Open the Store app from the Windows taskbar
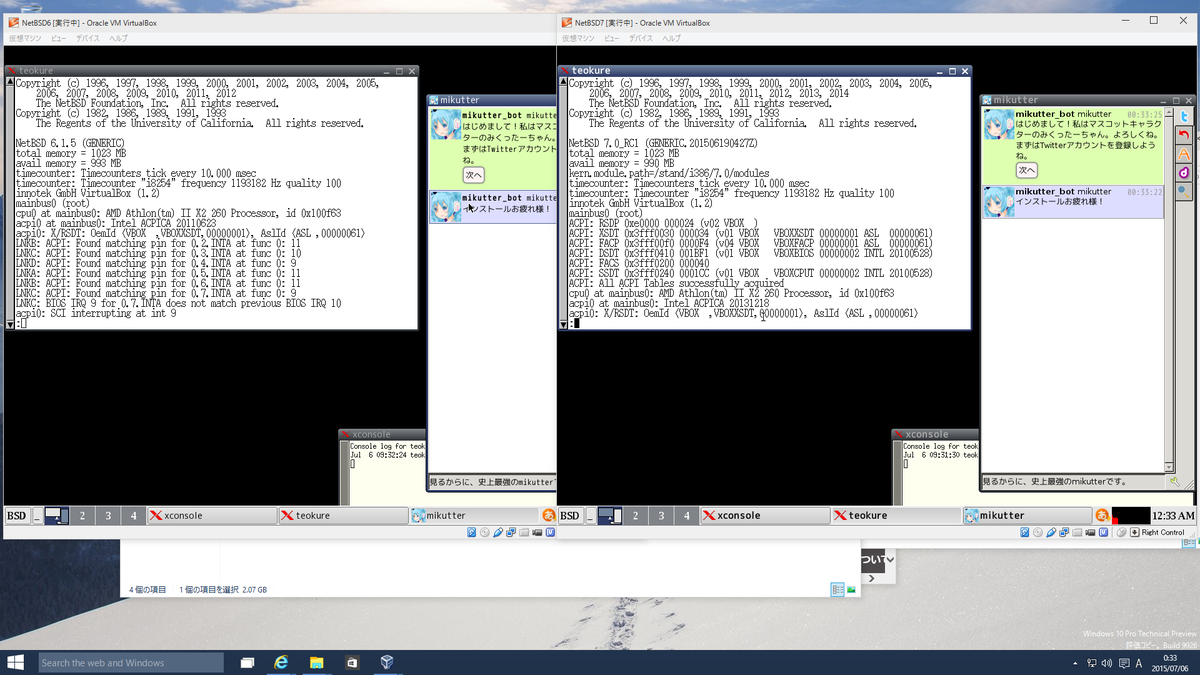Screen dimensions: 1200x675 tap(351, 662)
